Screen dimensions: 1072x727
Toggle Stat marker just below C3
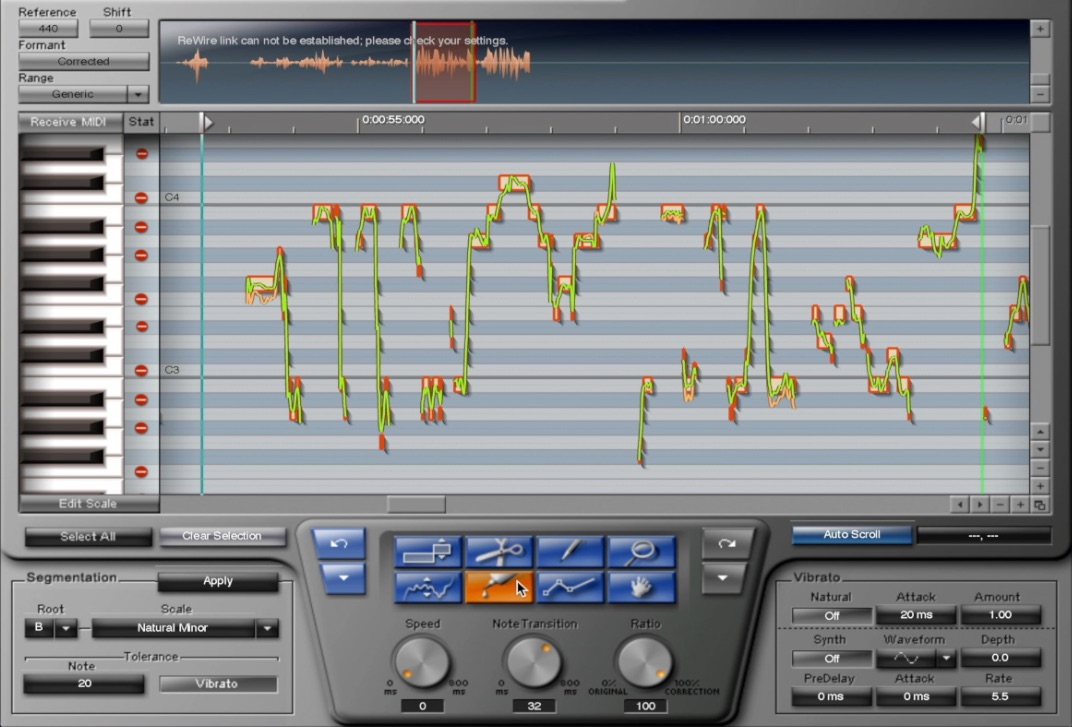coord(142,399)
